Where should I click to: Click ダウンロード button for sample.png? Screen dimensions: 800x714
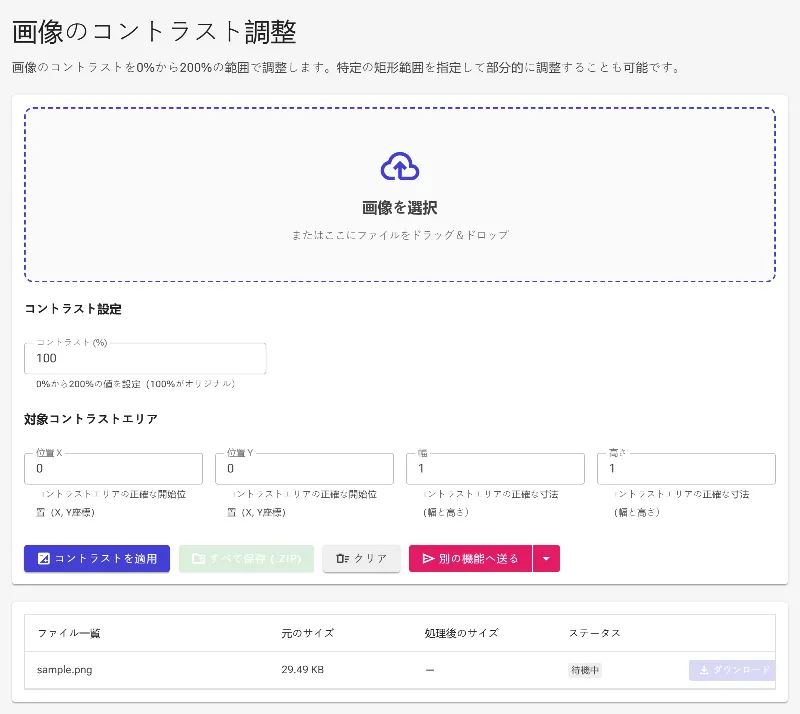732,670
